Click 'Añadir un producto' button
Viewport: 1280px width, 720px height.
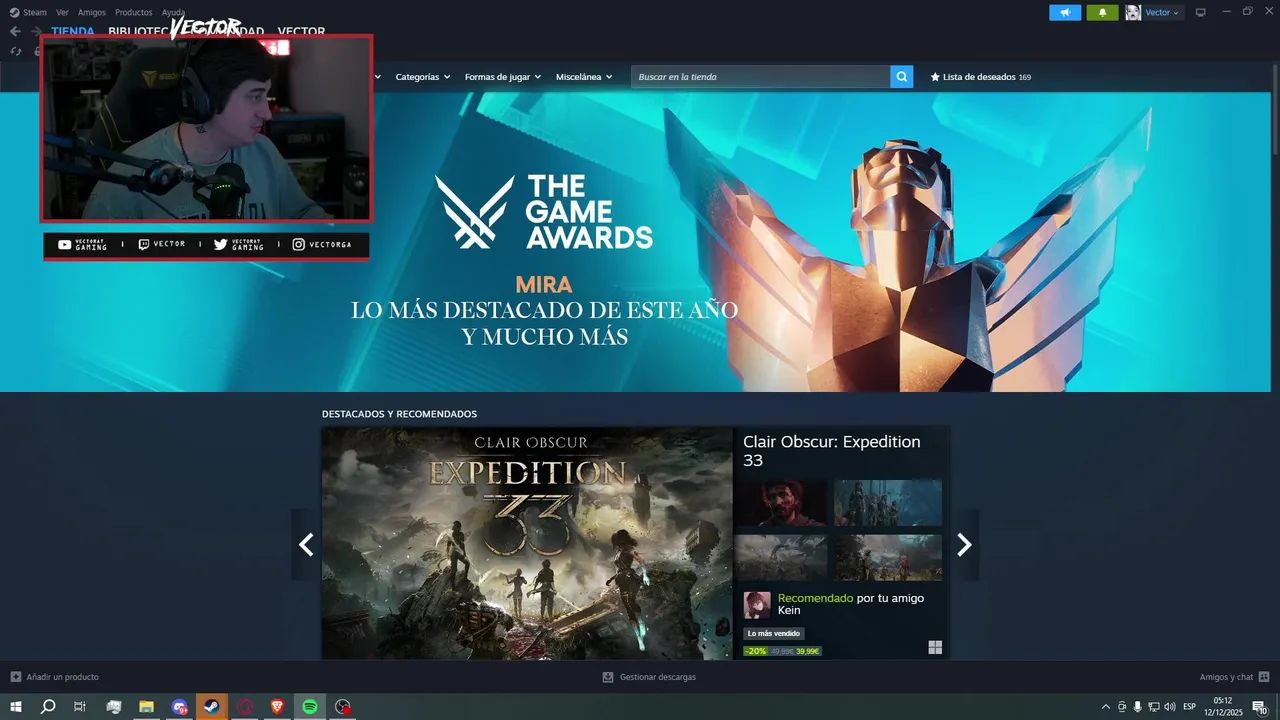[x=55, y=677]
